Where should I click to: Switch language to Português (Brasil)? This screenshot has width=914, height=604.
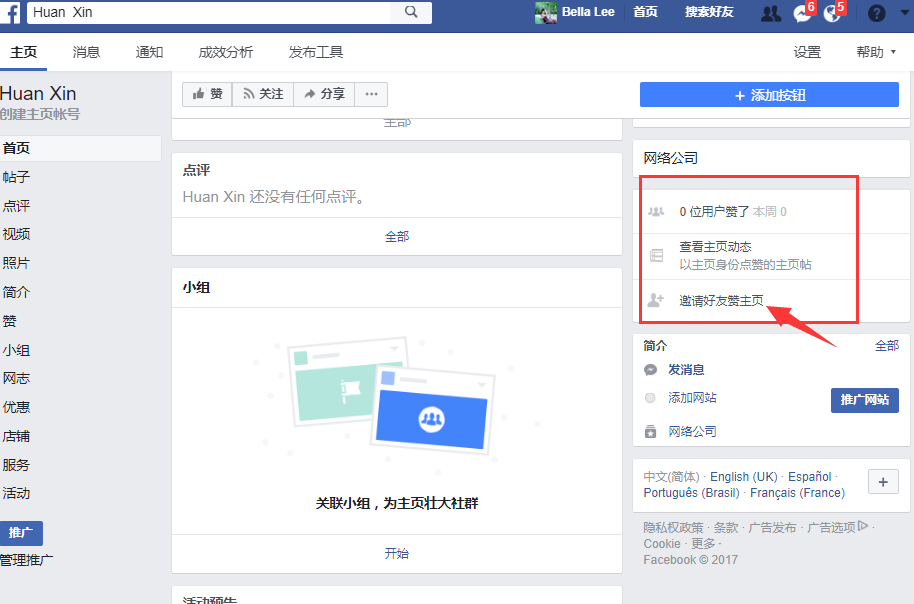pyautogui.click(x=691, y=493)
